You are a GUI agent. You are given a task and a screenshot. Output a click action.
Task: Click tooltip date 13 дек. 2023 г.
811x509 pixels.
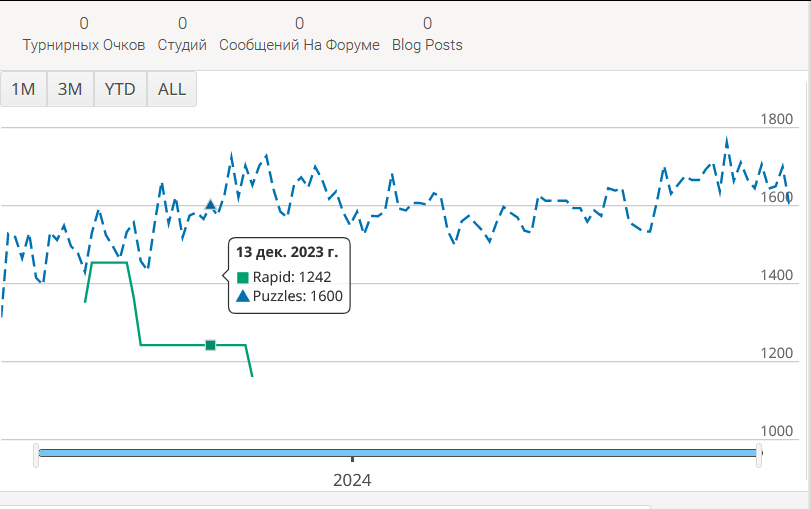287,252
